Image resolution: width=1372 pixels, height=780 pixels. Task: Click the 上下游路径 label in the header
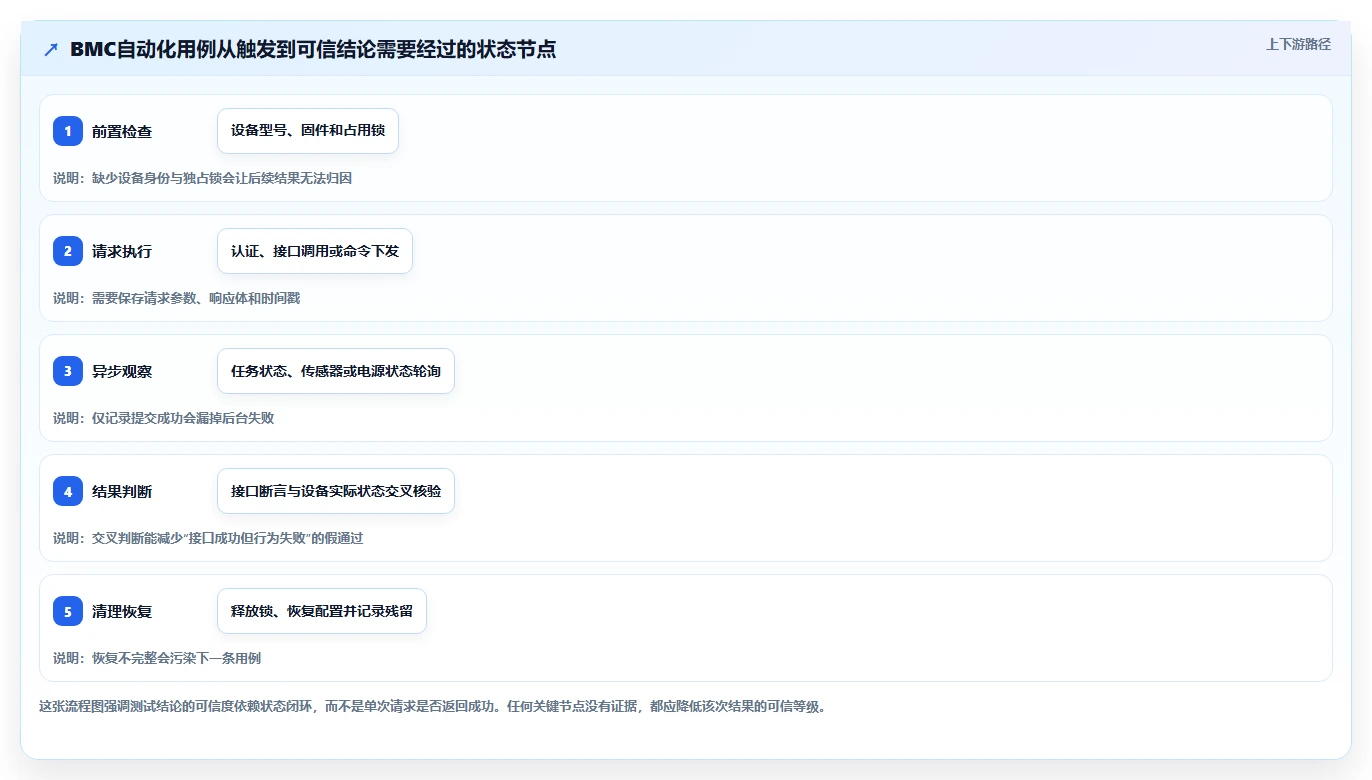[1298, 44]
